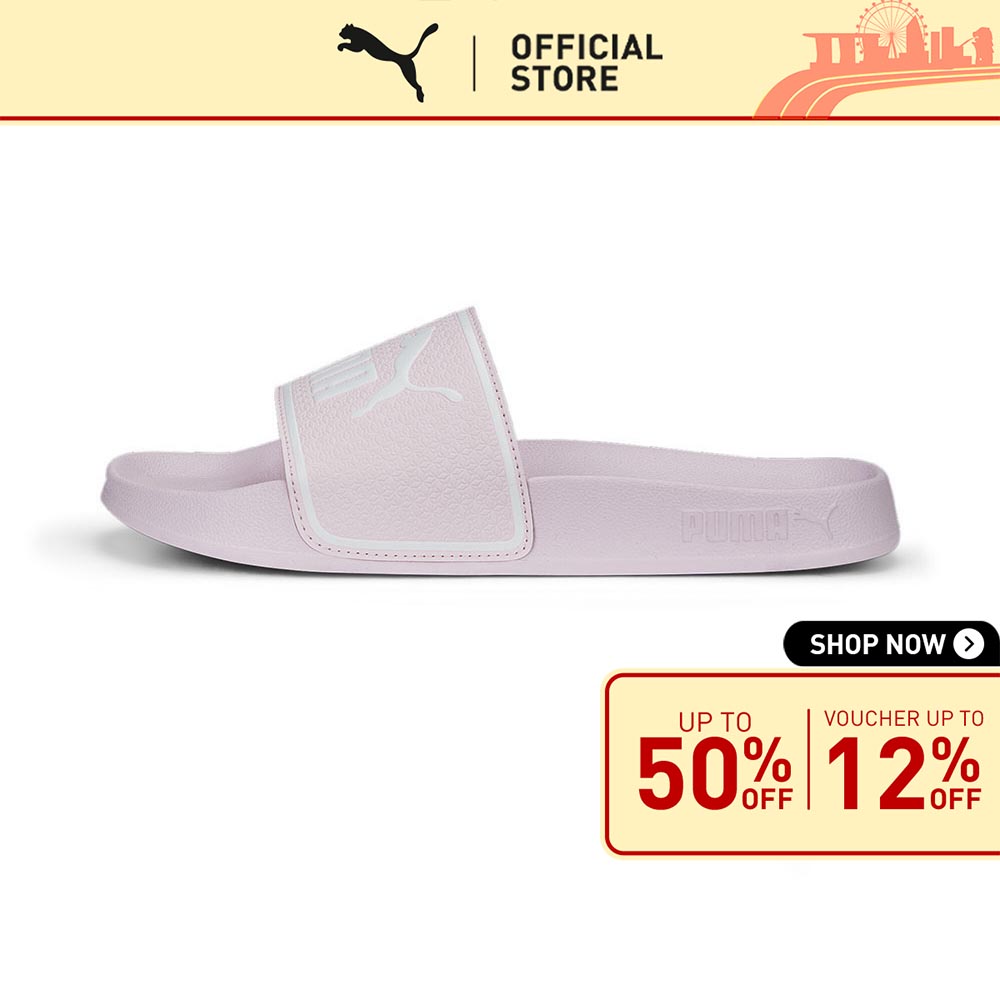This screenshot has width=1000, height=1000.
Task: Click the cream header banner
Action: 500,59
